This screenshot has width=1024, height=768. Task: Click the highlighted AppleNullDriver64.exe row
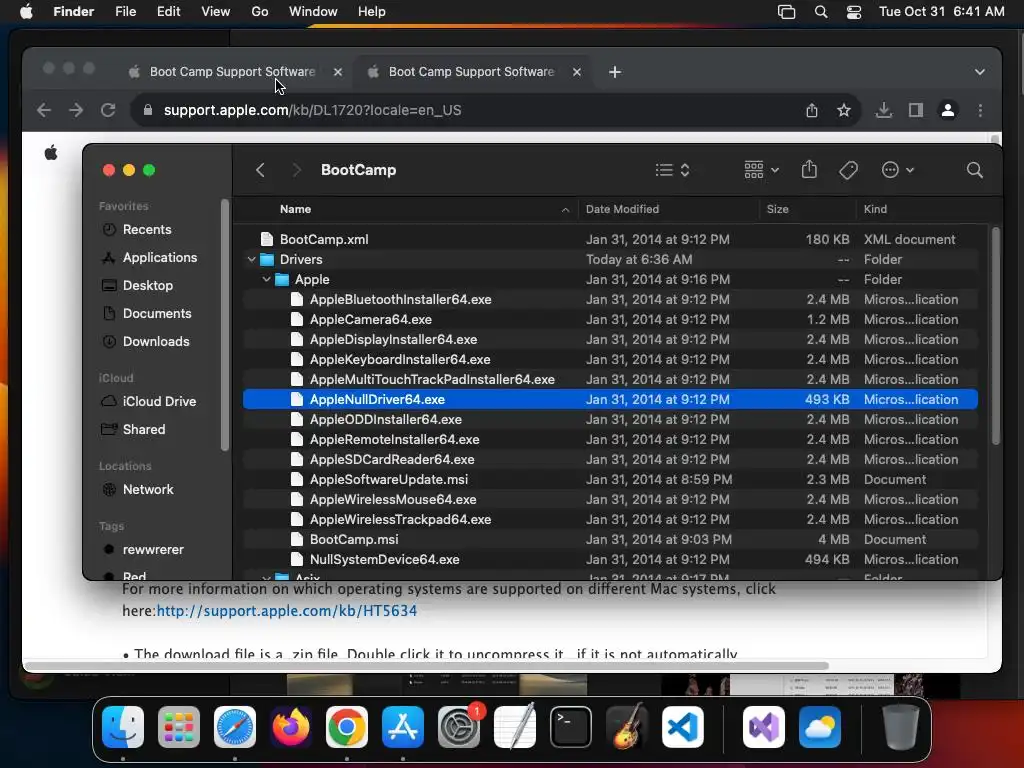coord(610,400)
